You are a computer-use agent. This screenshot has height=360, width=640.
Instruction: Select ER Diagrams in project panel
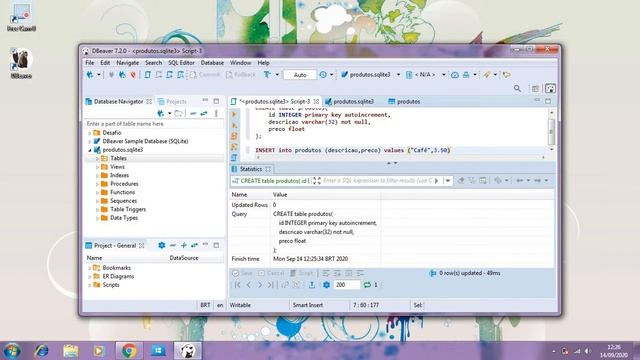click(x=118, y=276)
